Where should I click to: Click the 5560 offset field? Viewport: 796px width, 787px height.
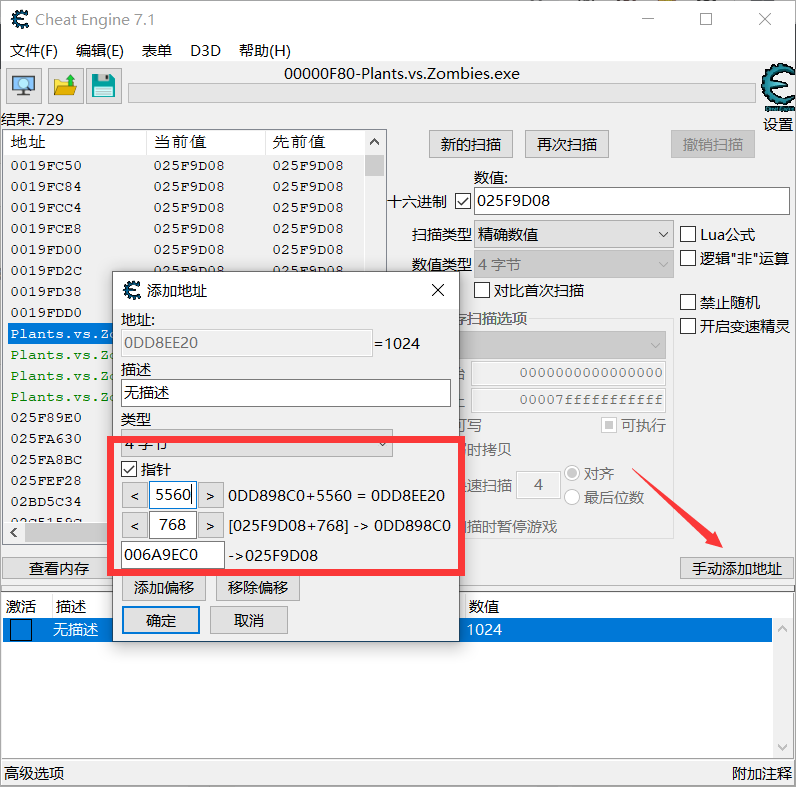(x=173, y=495)
